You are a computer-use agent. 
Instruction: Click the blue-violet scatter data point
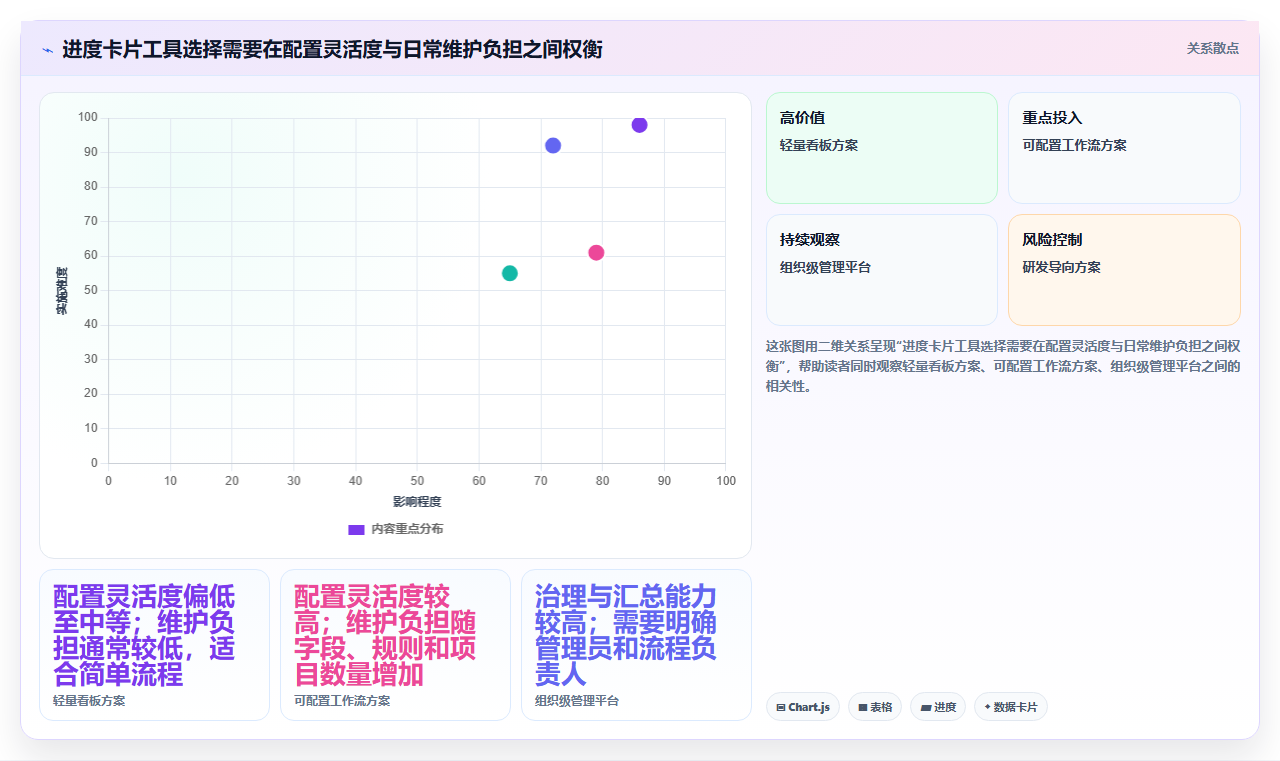click(553, 146)
